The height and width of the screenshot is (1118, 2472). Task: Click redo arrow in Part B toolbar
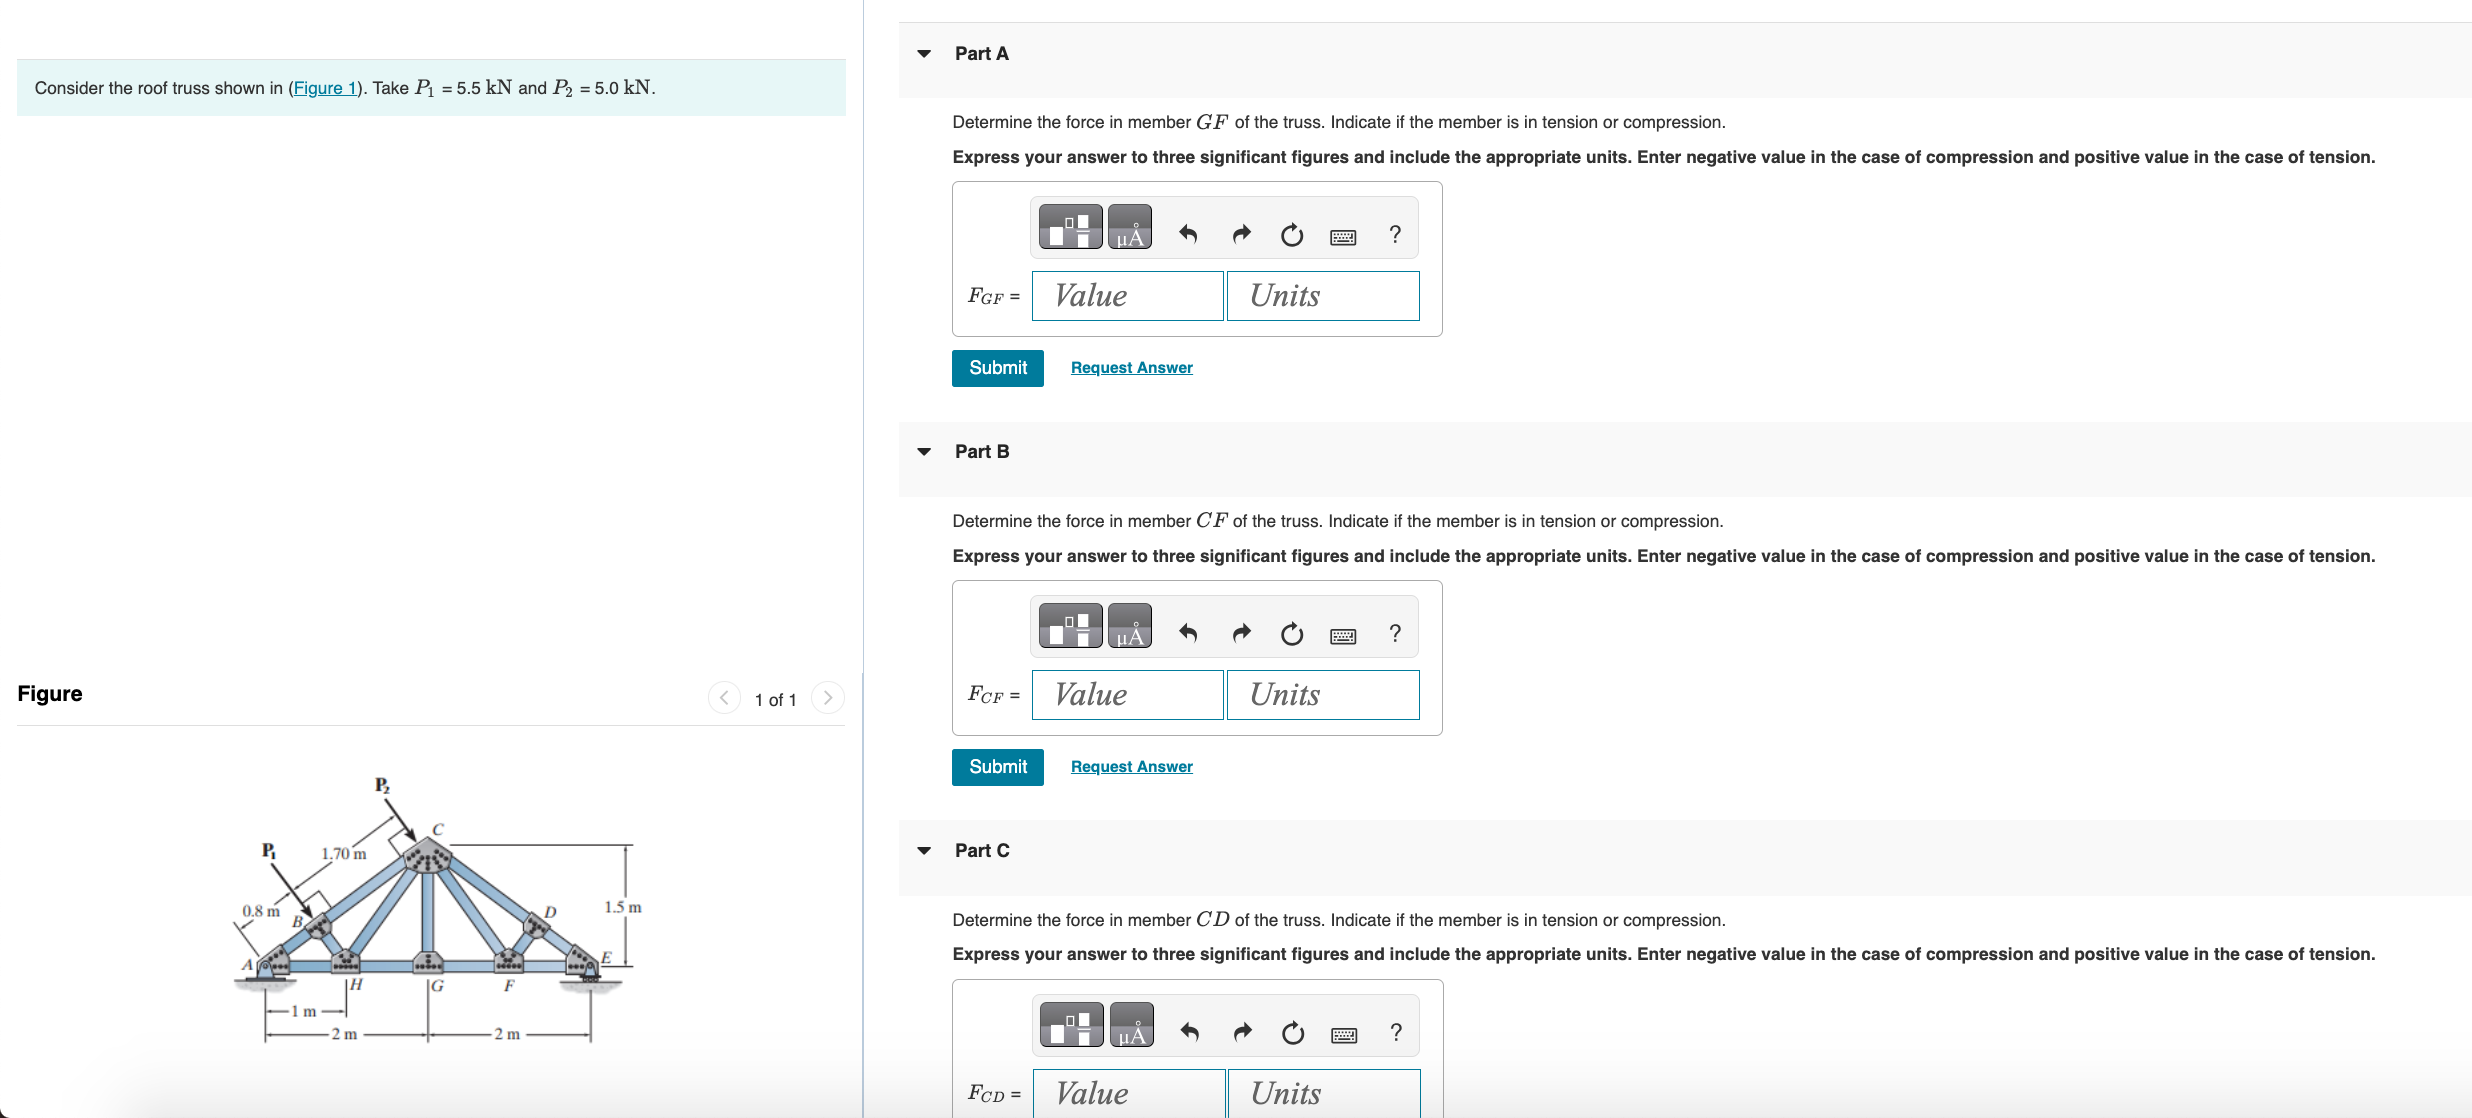(1241, 633)
